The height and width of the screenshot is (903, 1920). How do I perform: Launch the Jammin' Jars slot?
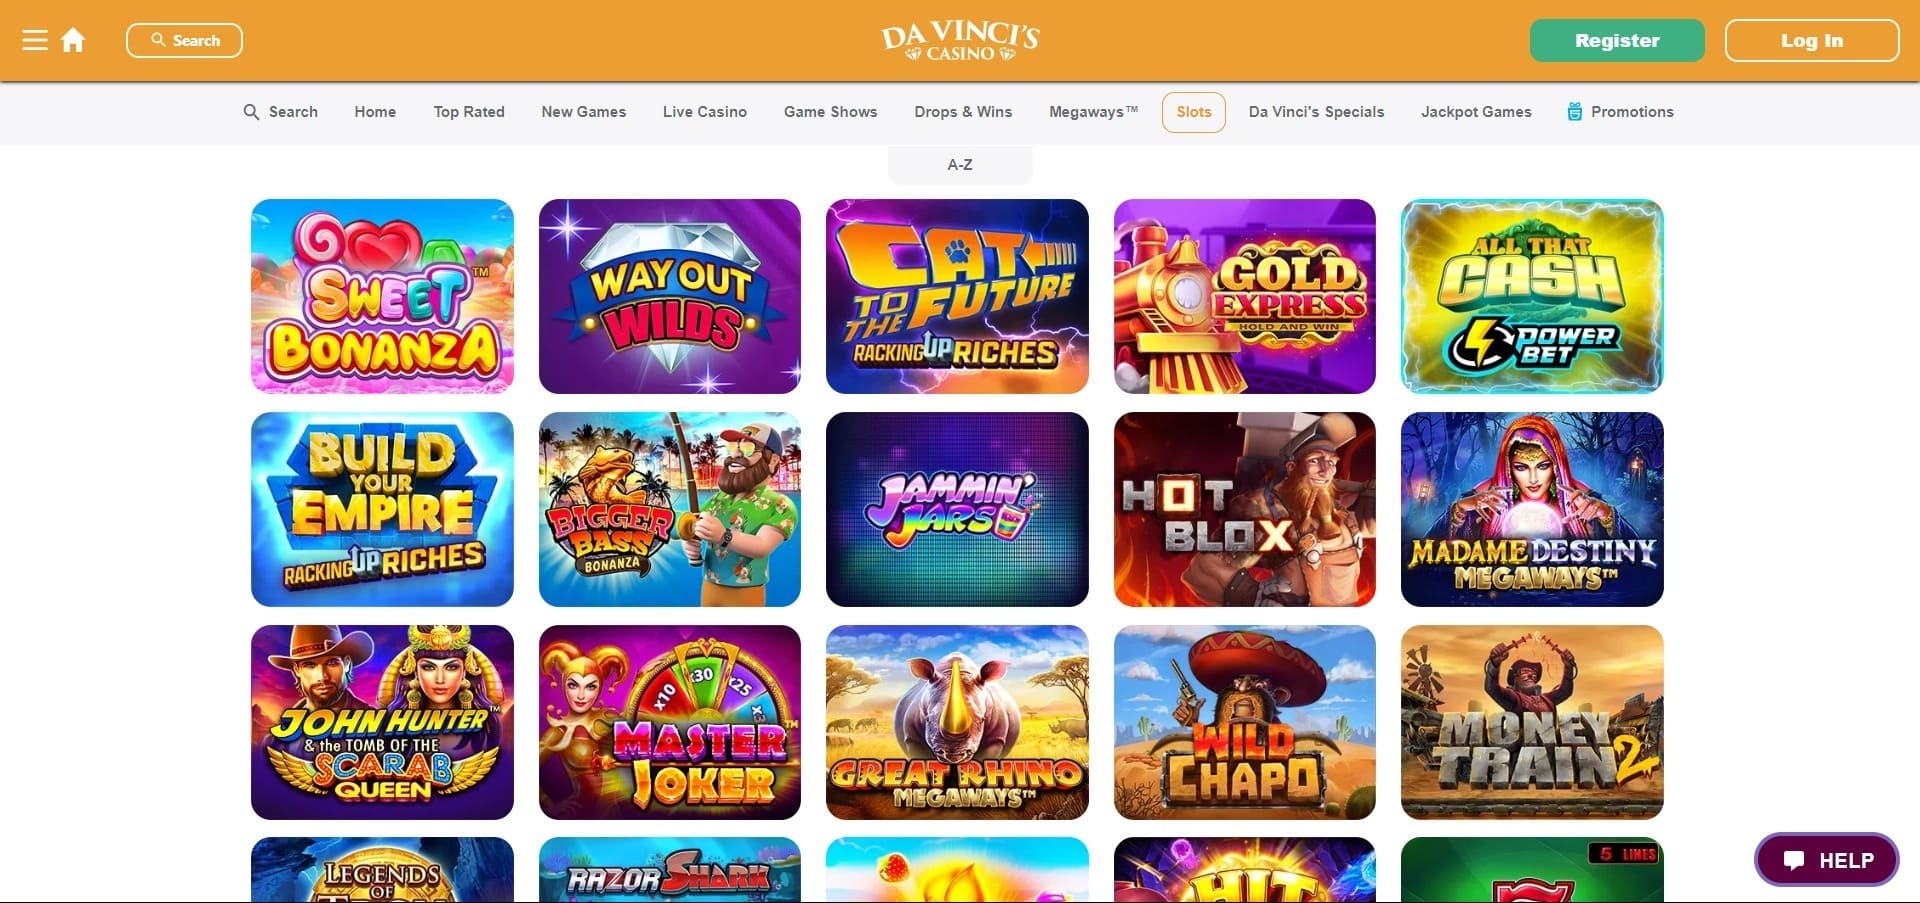(x=957, y=509)
